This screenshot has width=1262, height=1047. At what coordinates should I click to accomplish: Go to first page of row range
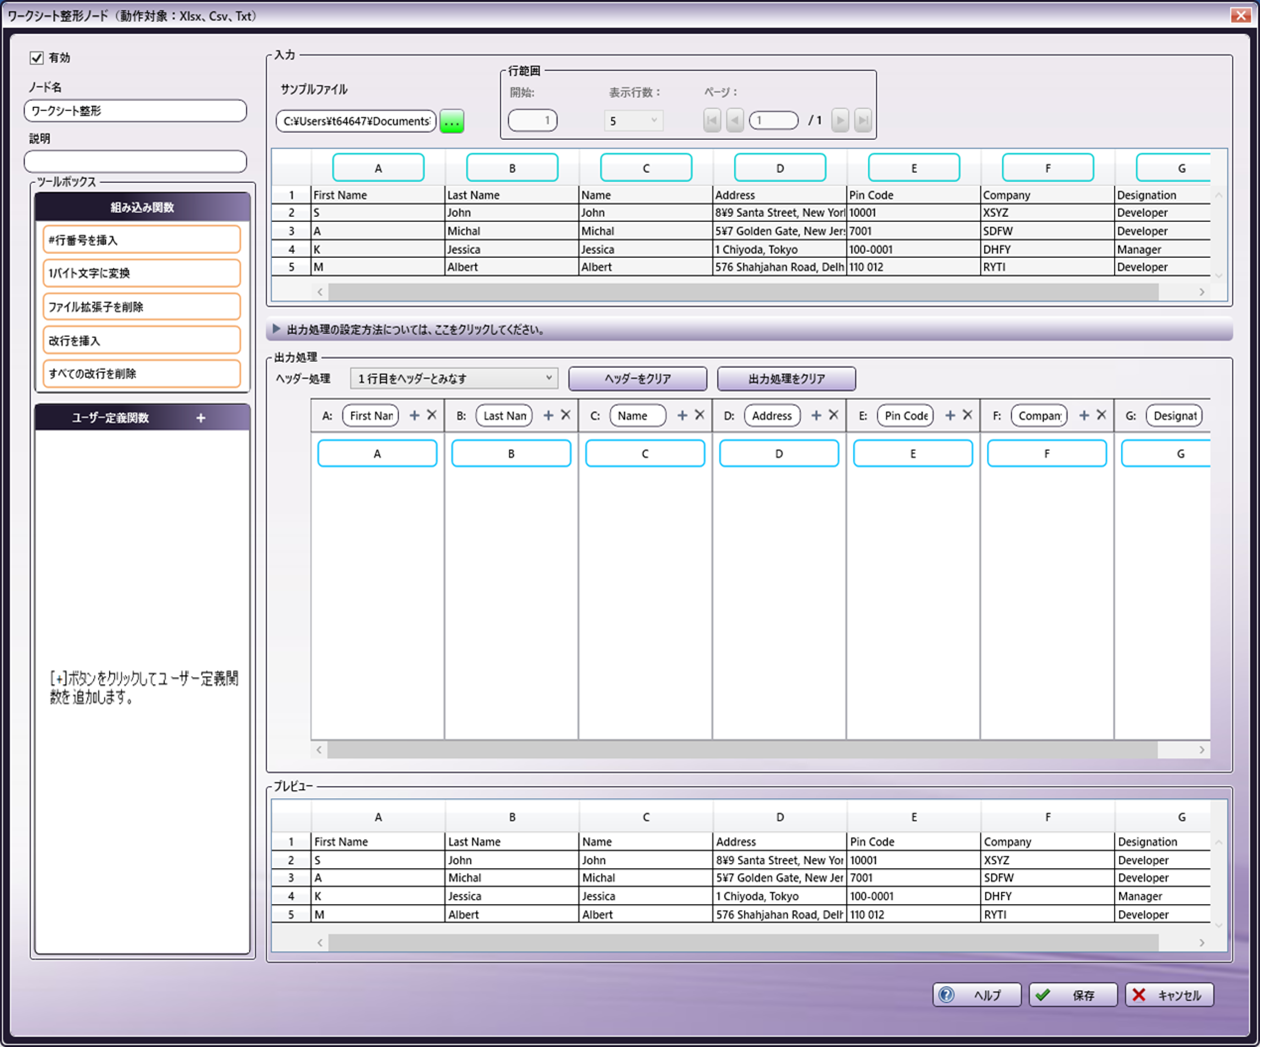[712, 121]
